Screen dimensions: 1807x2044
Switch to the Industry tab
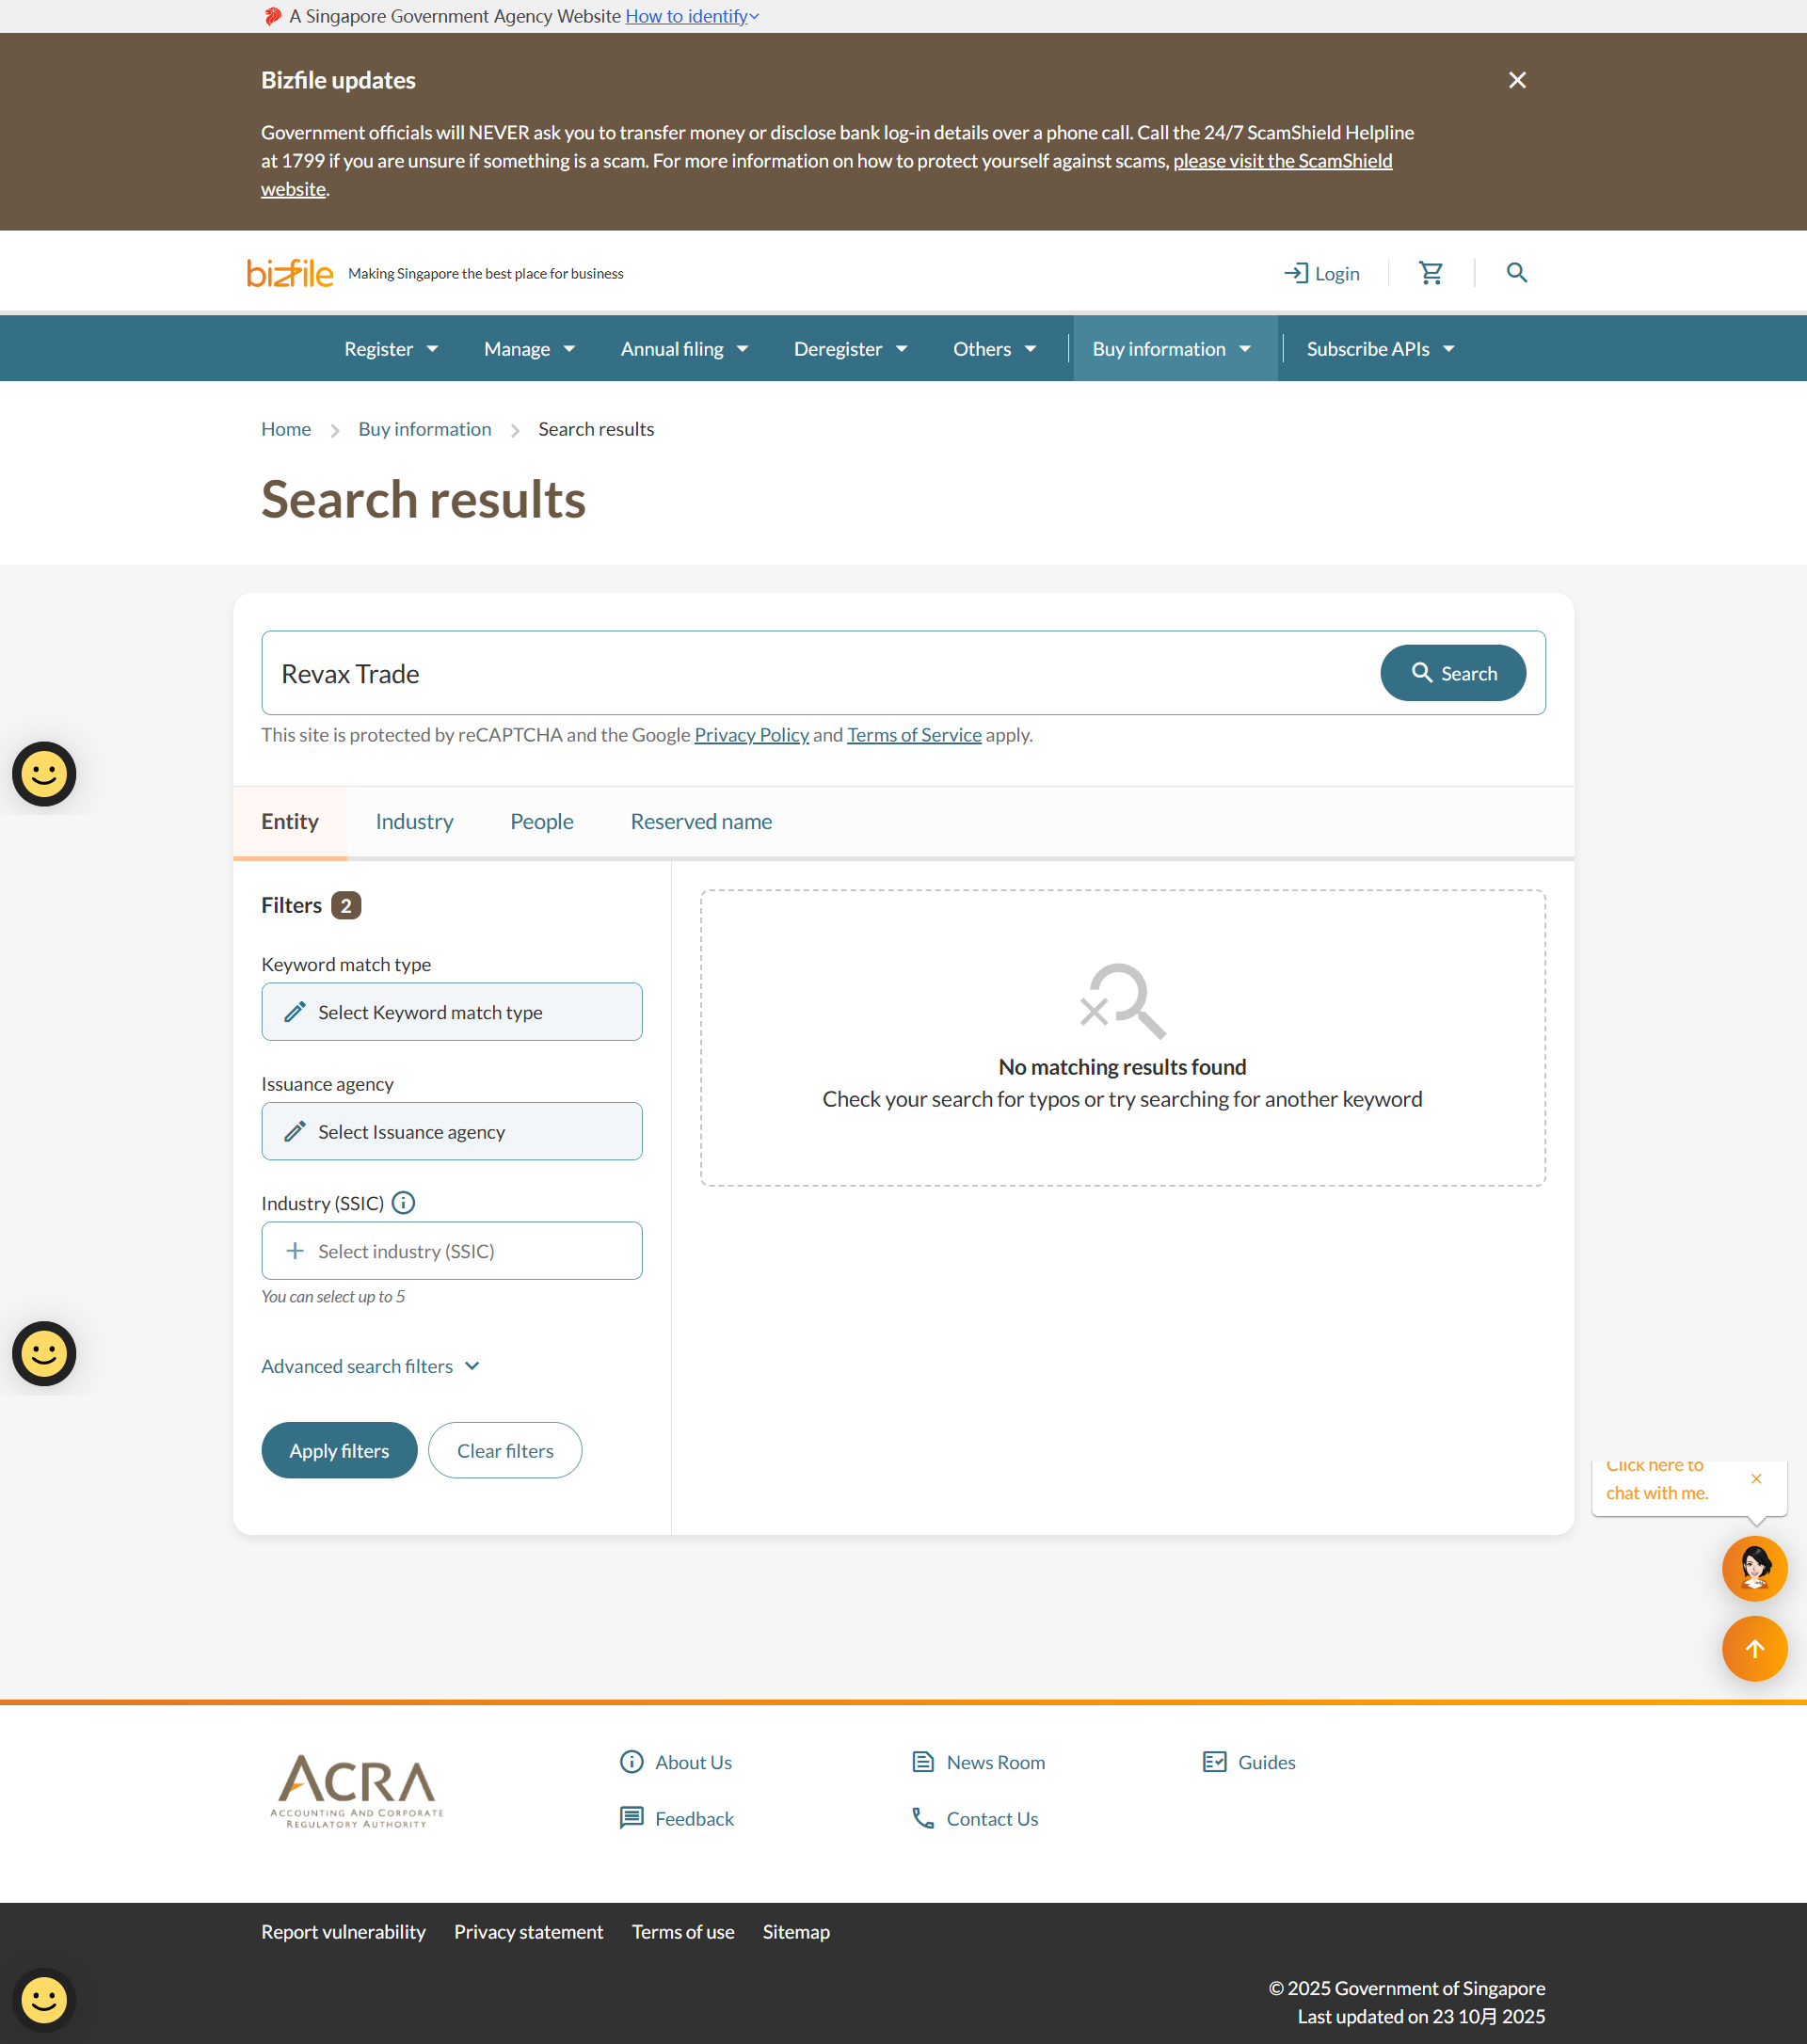(x=414, y=822)
